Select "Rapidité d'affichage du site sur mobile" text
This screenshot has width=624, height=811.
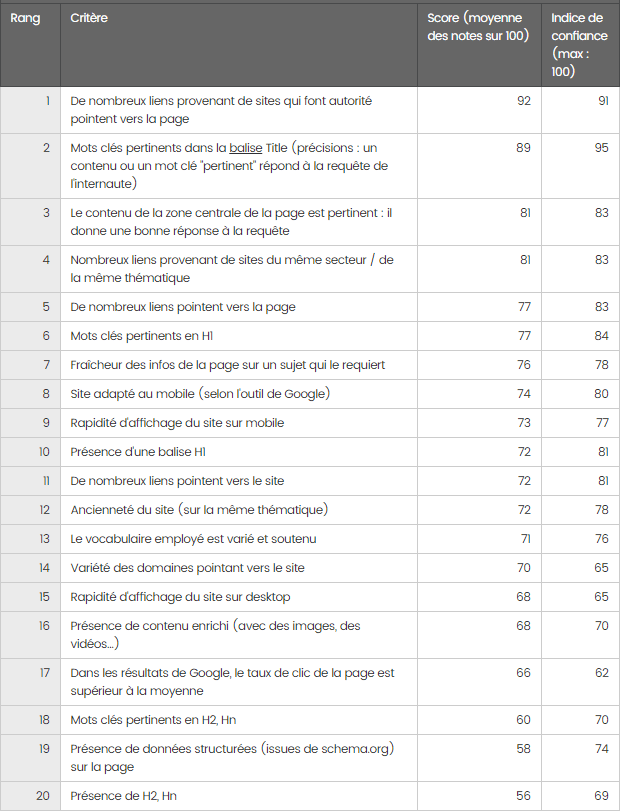click(177, 423)
